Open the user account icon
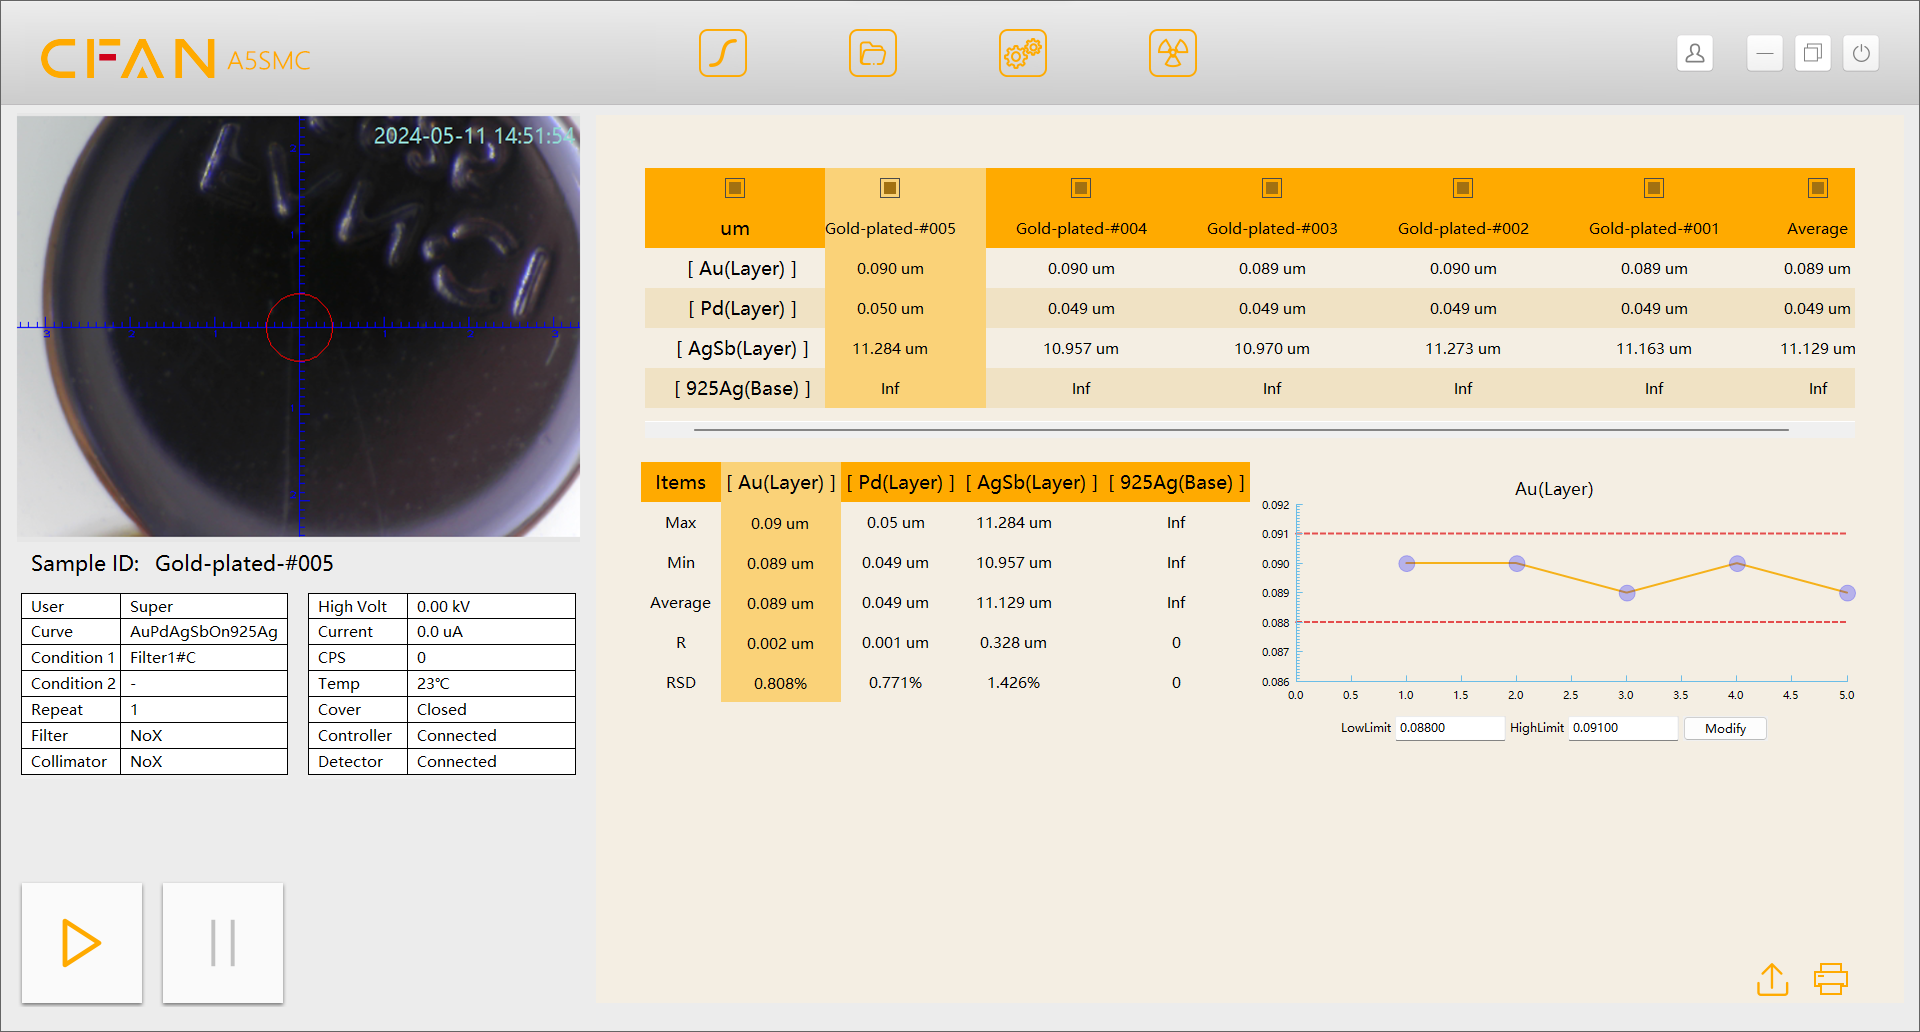This screenshot has width=1920, height=1032. 1694,53
